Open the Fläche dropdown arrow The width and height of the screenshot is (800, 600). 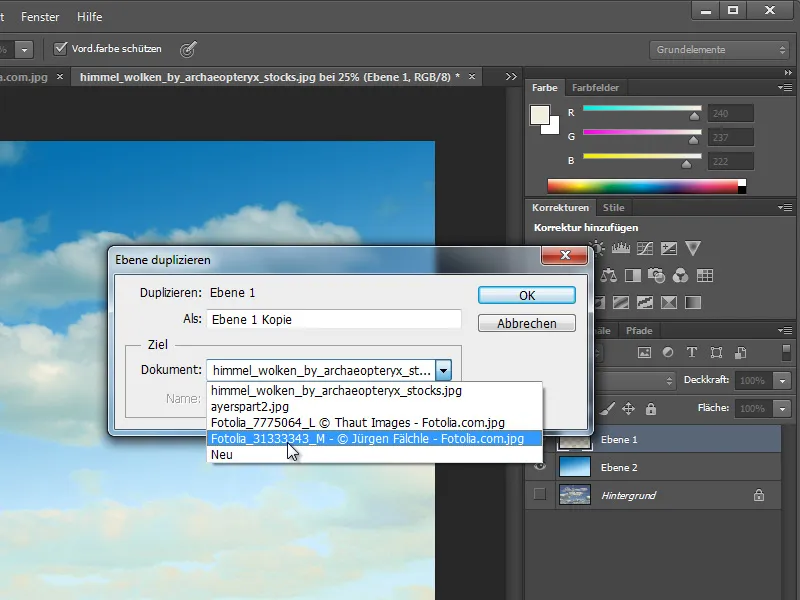782,409
